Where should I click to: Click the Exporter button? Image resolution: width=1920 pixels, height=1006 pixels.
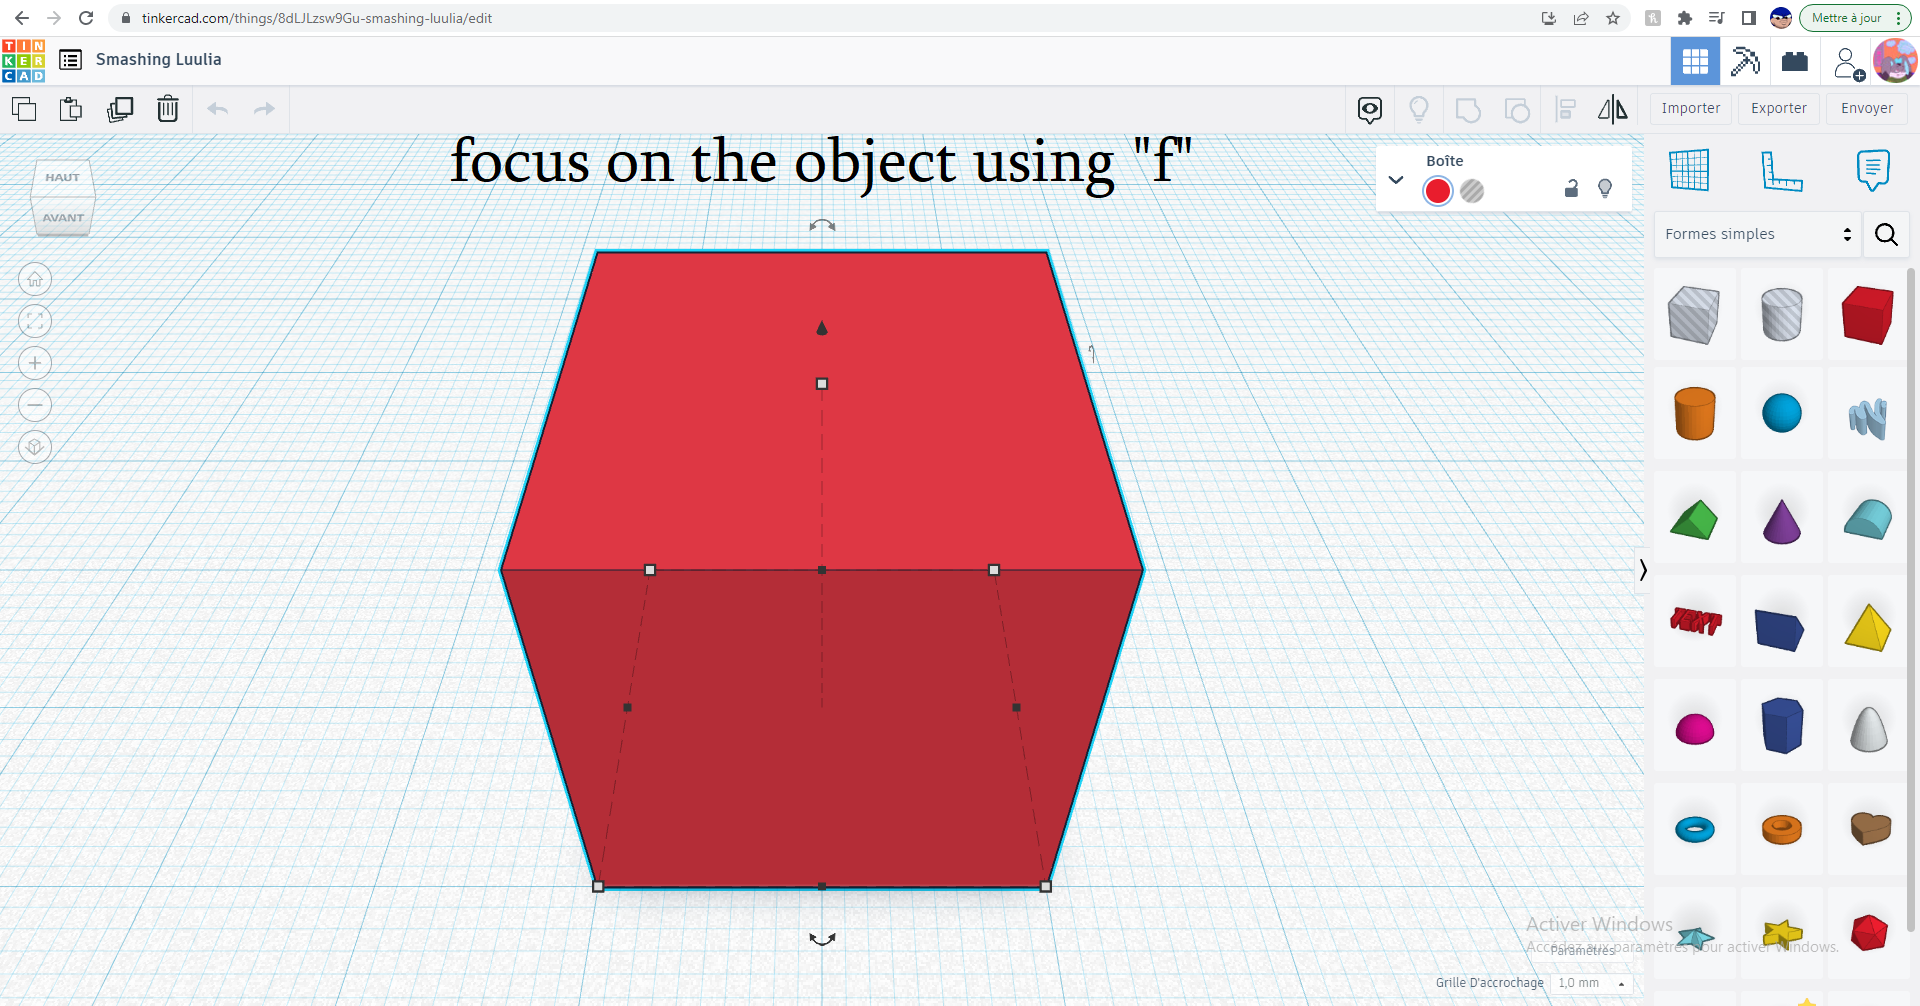tap(1778, 108)
